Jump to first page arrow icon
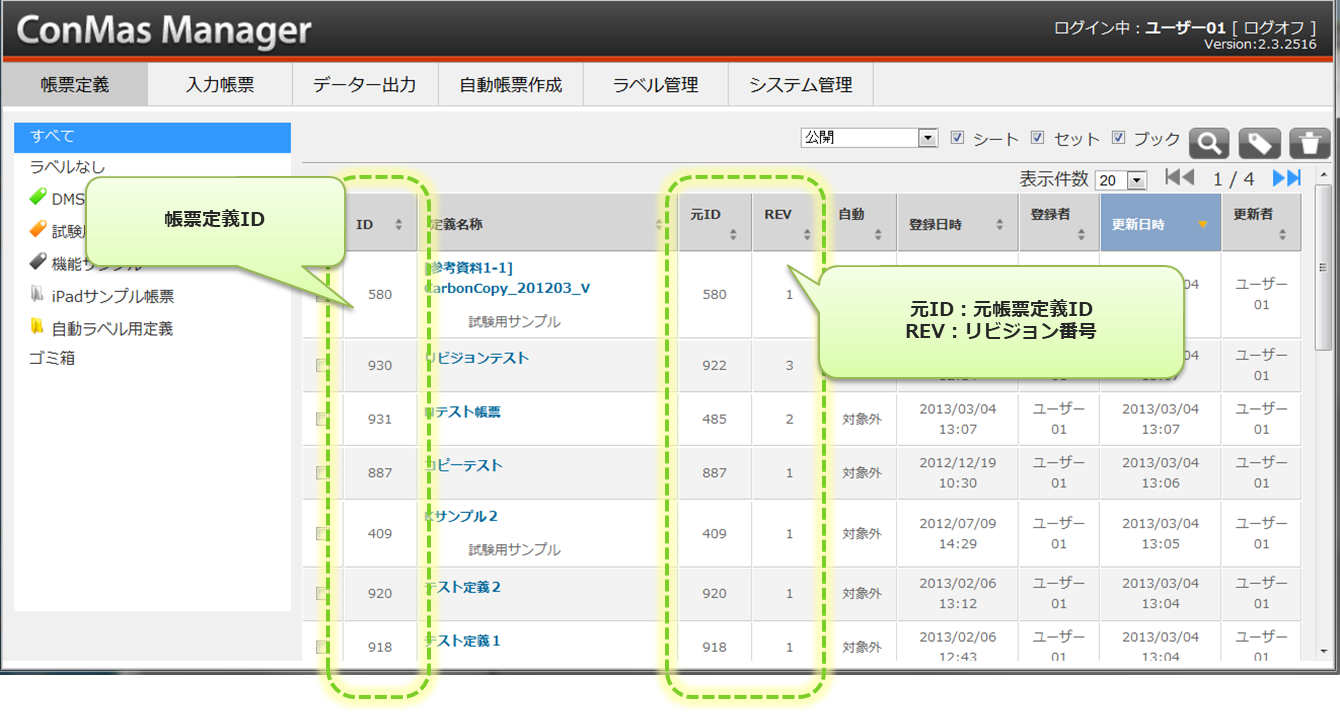Screen dimensions: 1340x716 tap(1179, 178)
